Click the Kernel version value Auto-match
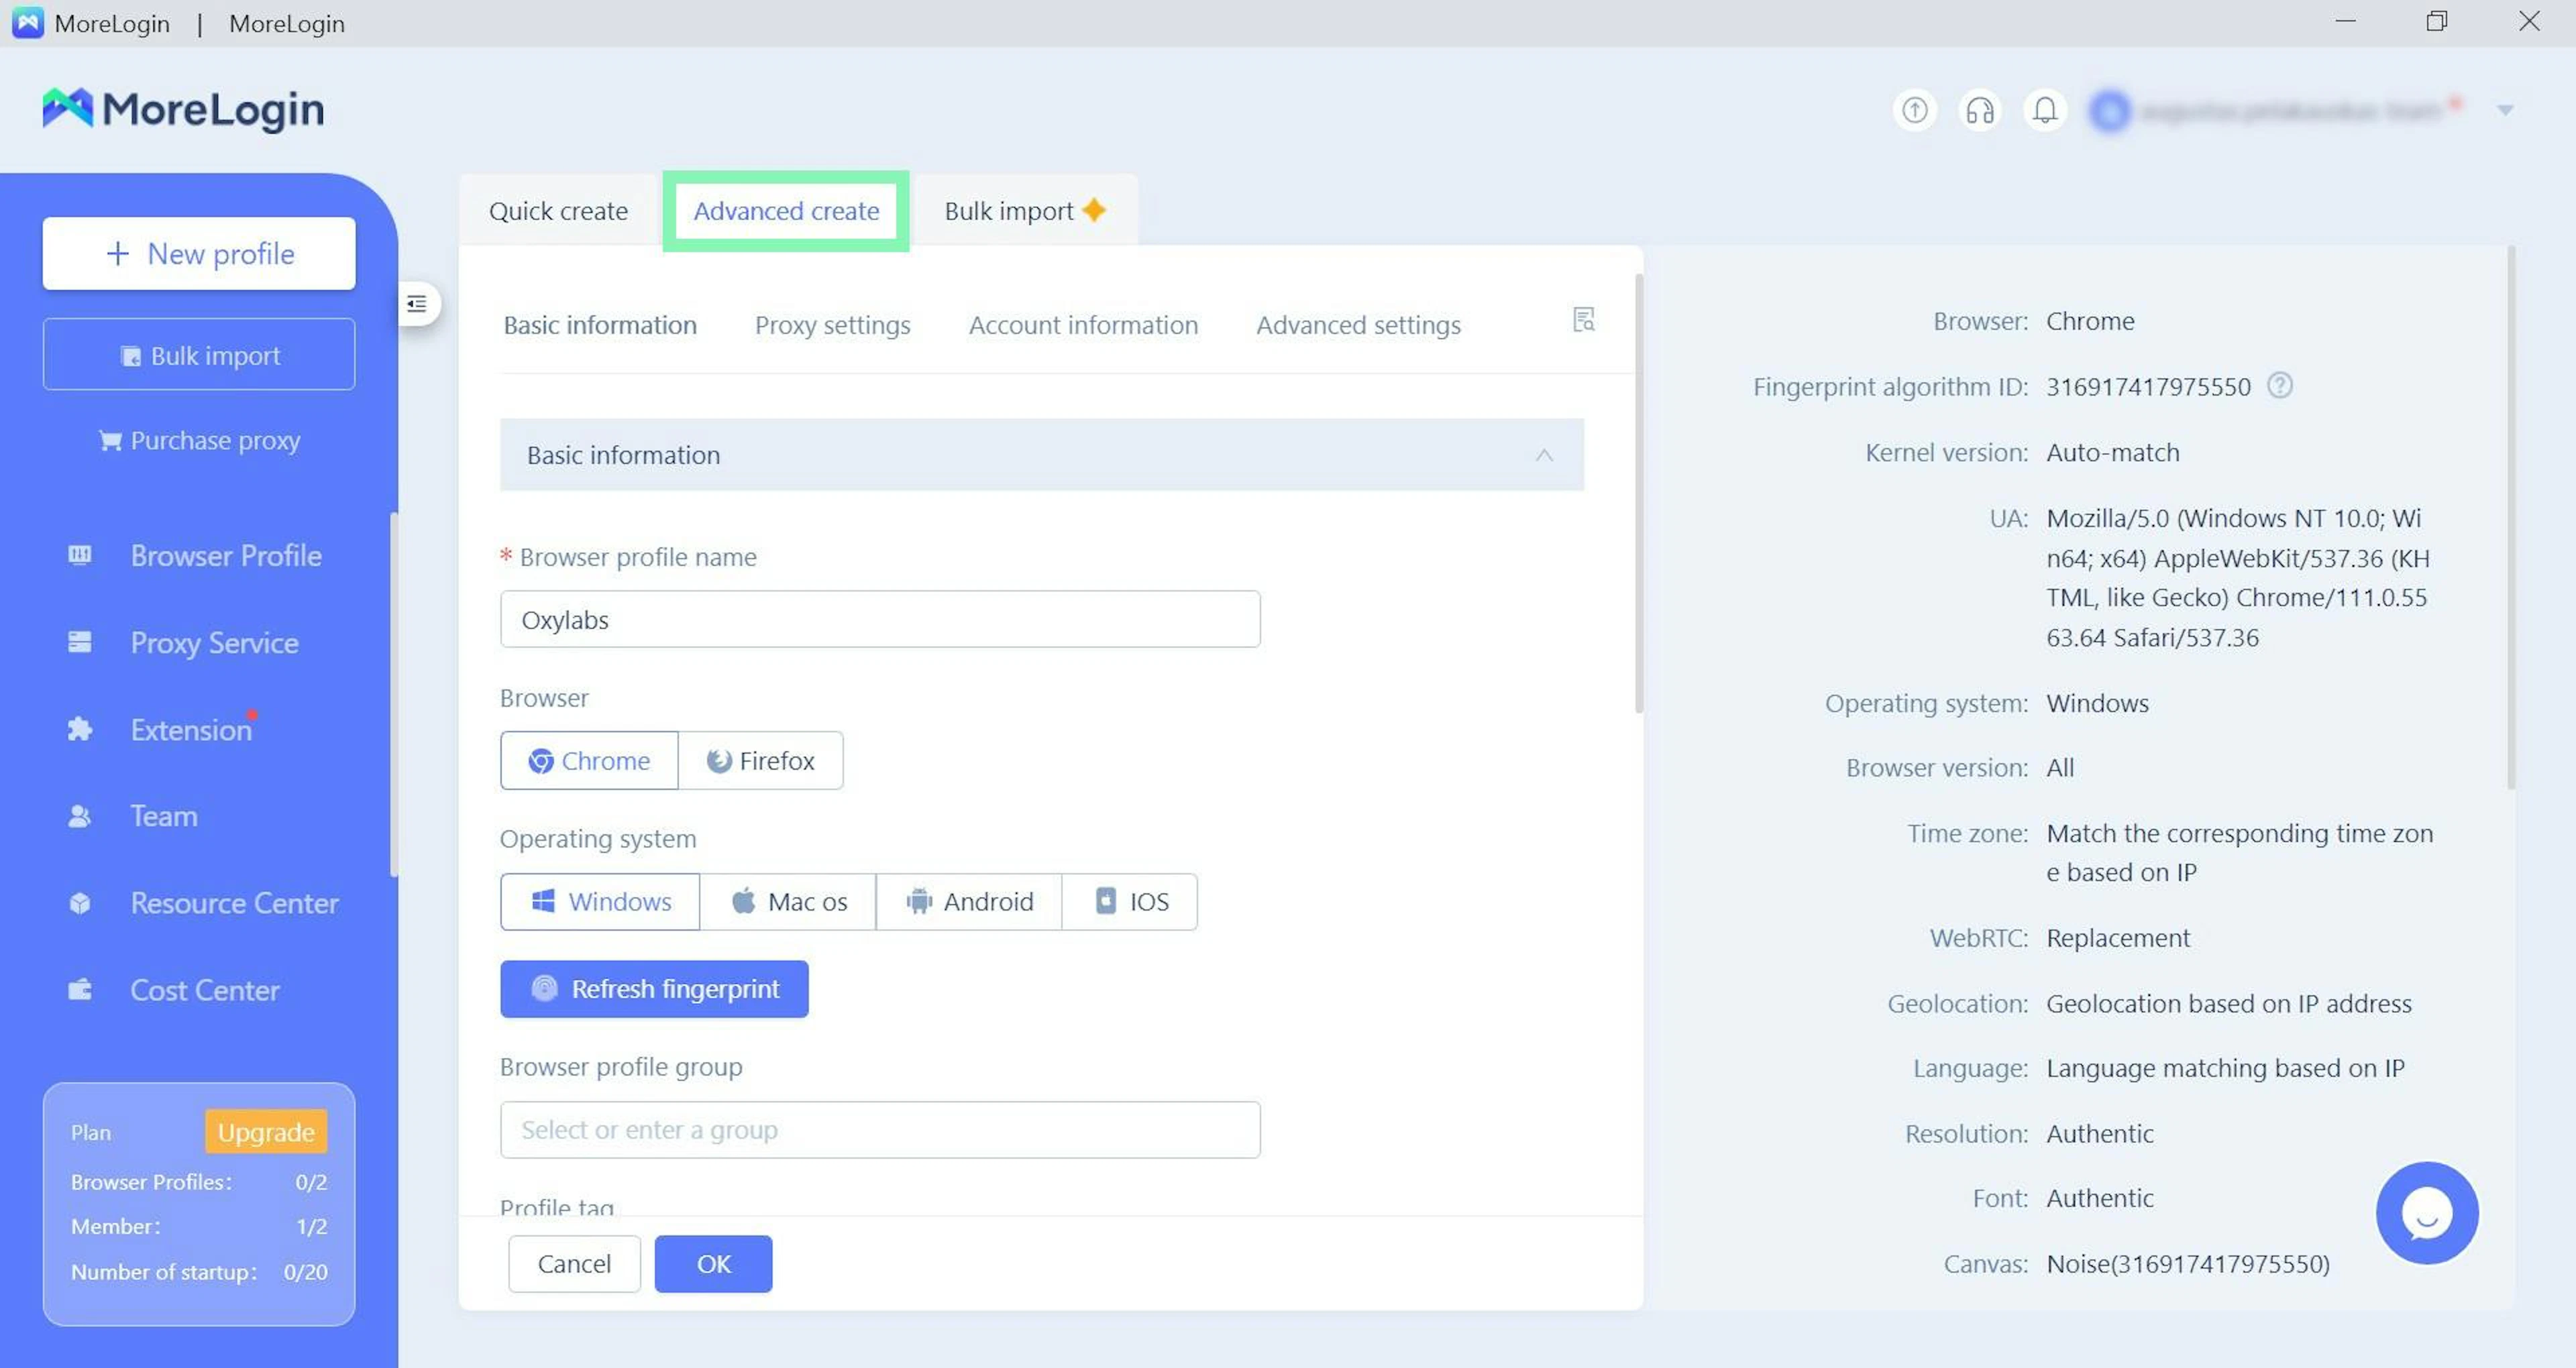The image size is (2576, 1368). click(x=2112, y=453)
